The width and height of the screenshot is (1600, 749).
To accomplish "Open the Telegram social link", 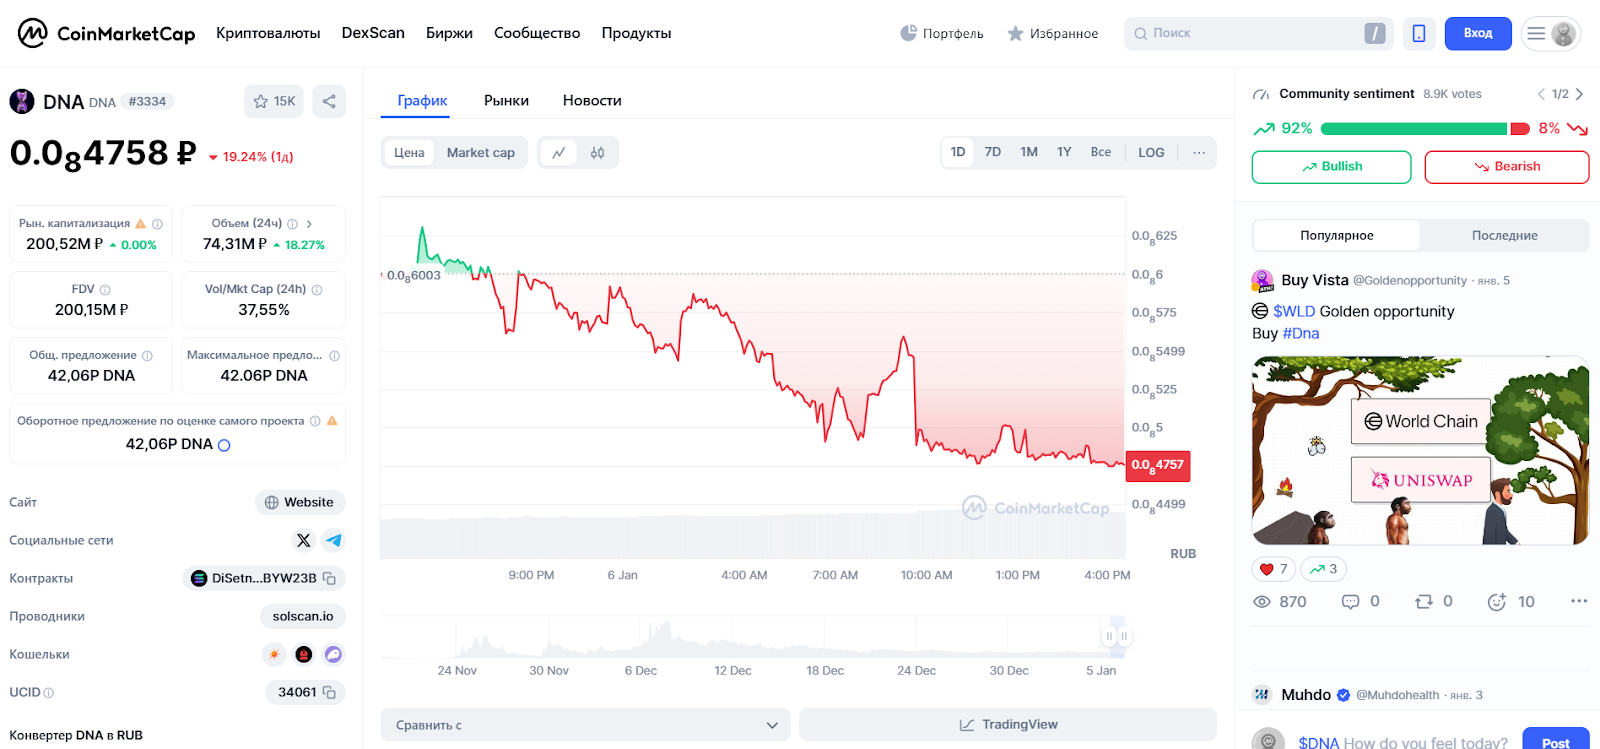I will pyautogui.click(x=334, y=540).
